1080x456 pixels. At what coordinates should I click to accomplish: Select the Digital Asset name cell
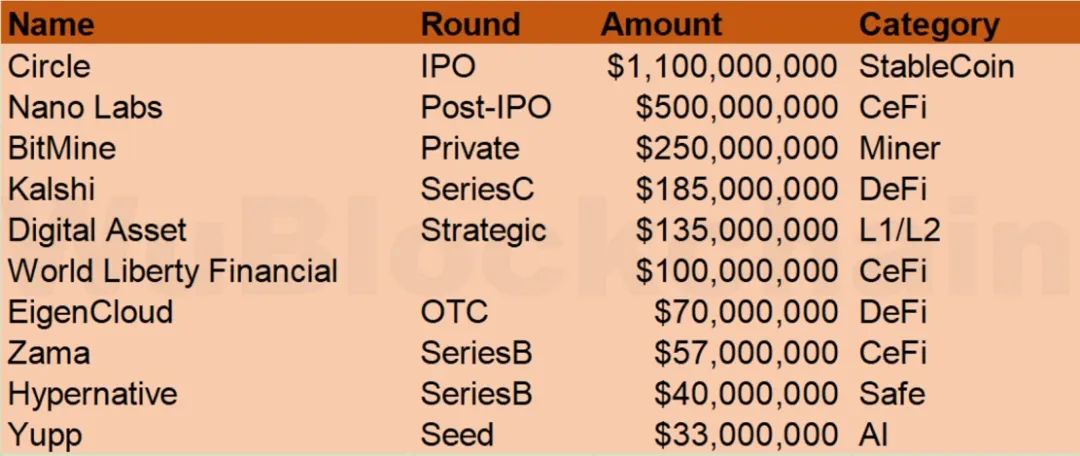click(97, 230)
